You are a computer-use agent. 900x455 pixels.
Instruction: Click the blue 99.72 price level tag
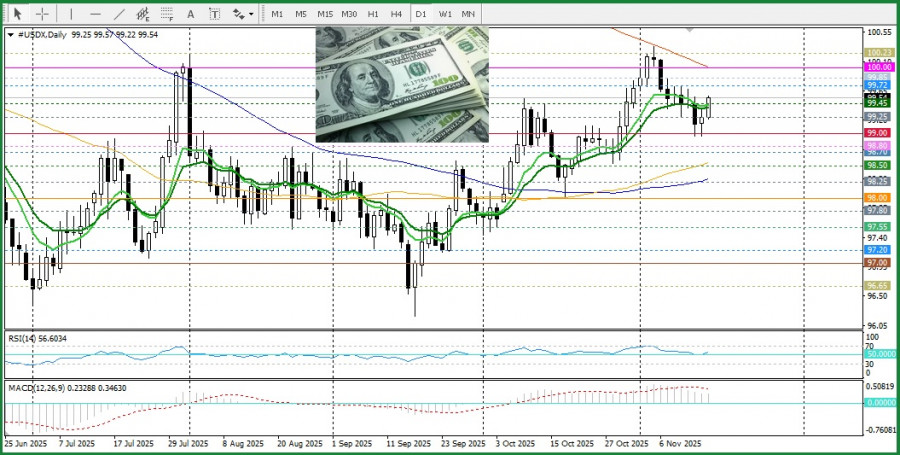coord(878,85)
